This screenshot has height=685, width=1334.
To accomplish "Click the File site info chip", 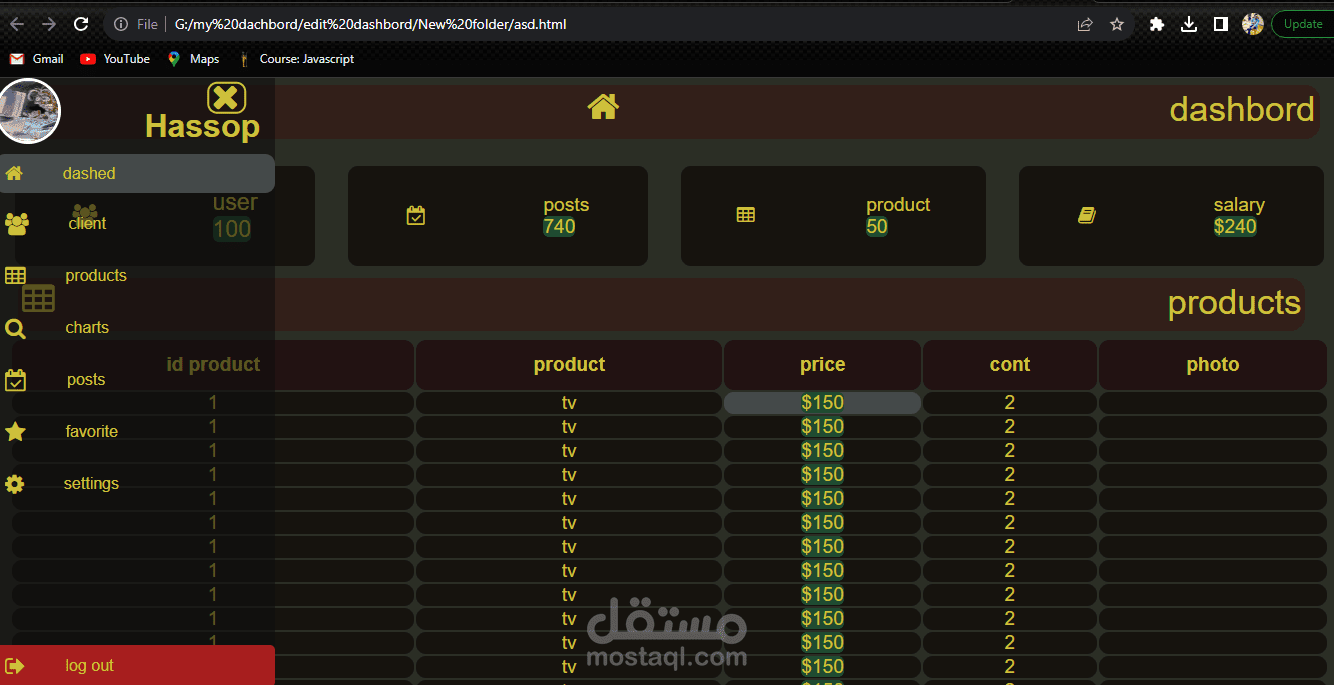I will coord(136,24).
